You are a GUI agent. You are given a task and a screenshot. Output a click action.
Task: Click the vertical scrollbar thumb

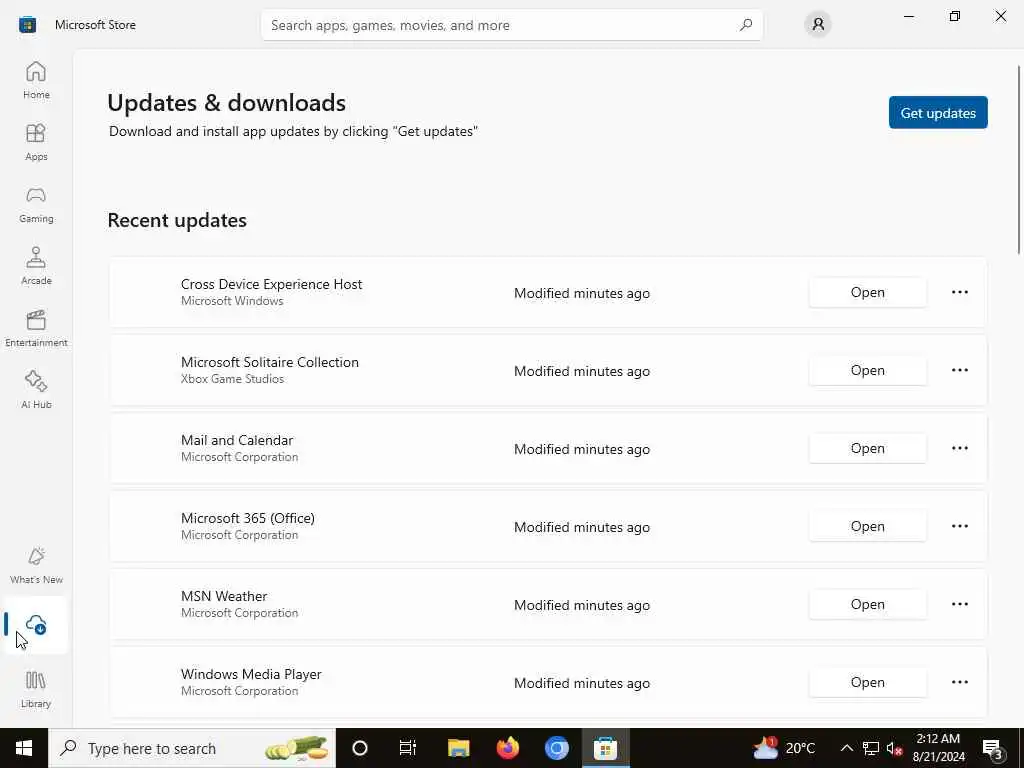click(x=1019, y=159)
